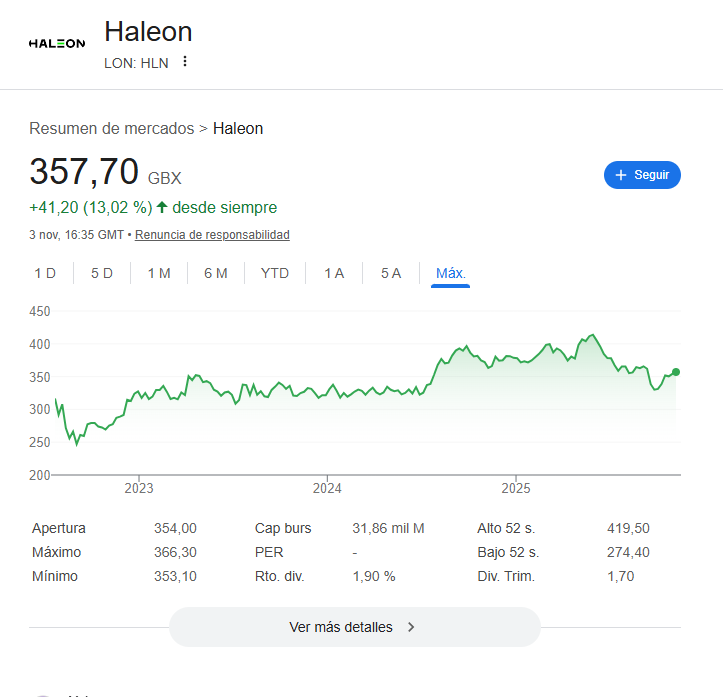Click the Haleon logo icon
The width and height of the screenshot is (723, 697).
point(57,43)
